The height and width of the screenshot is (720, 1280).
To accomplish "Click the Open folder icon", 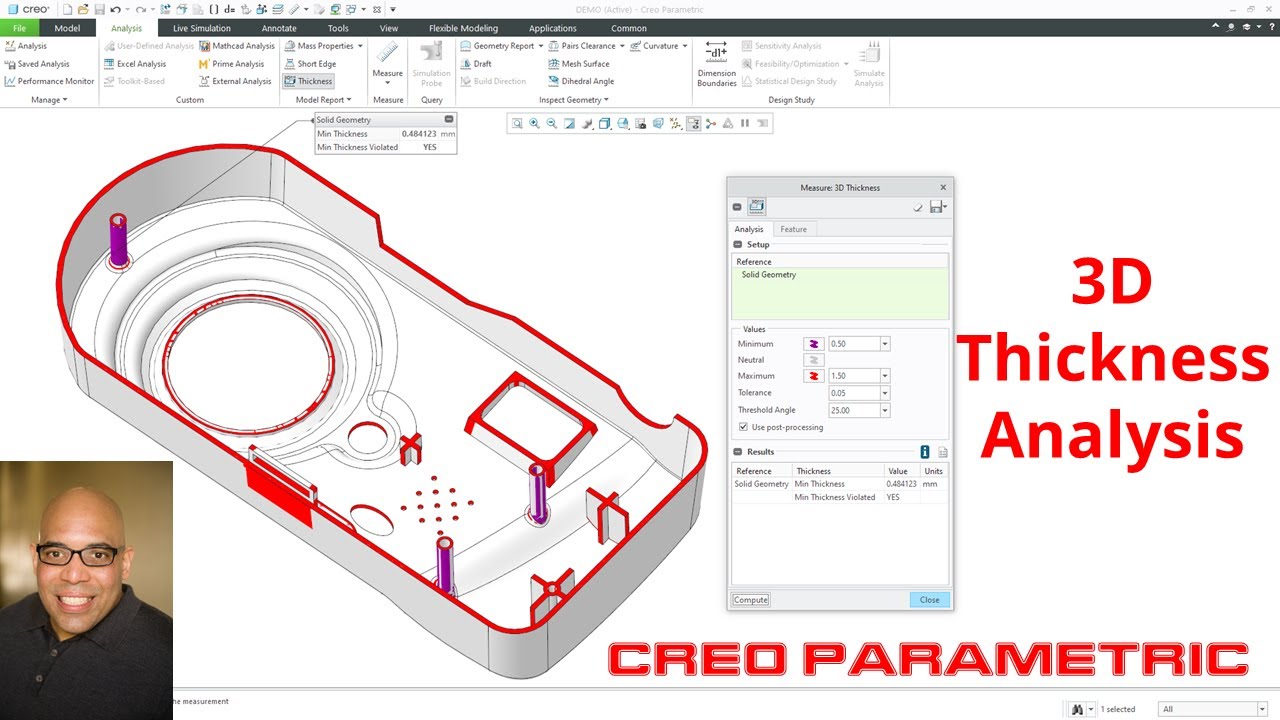I will point(82,9).
